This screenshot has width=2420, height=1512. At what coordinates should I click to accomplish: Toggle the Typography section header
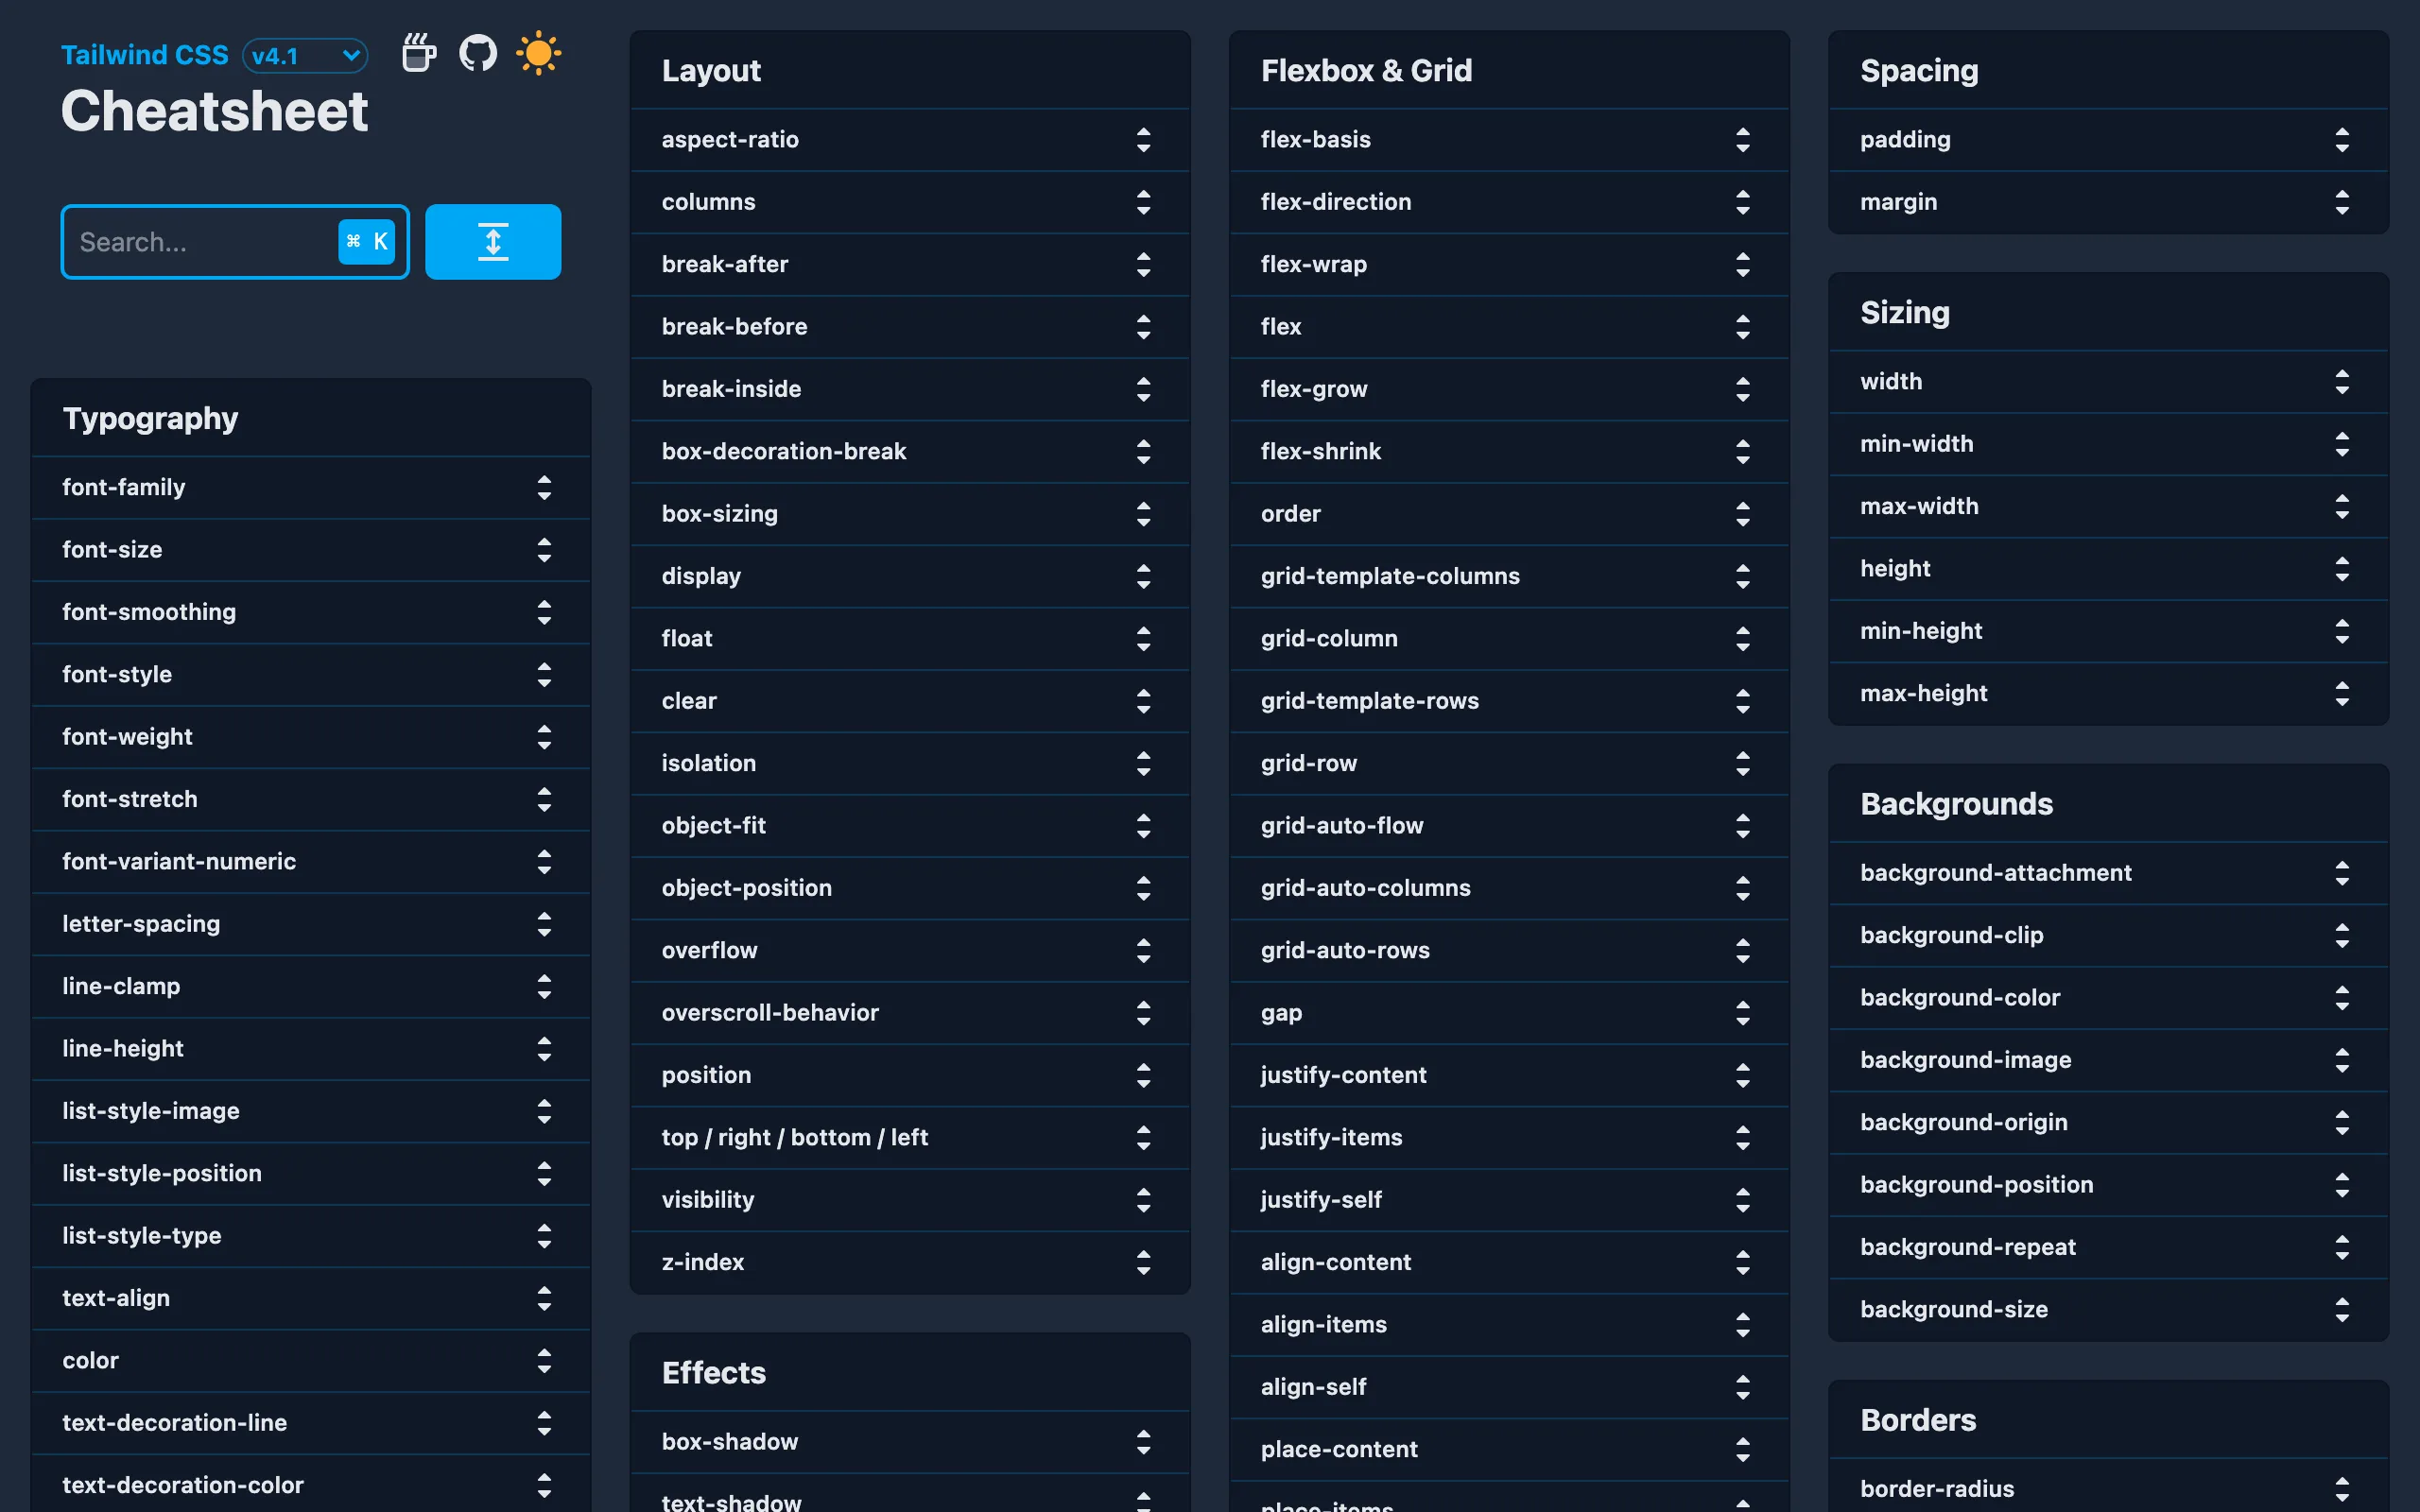[311, 418]
